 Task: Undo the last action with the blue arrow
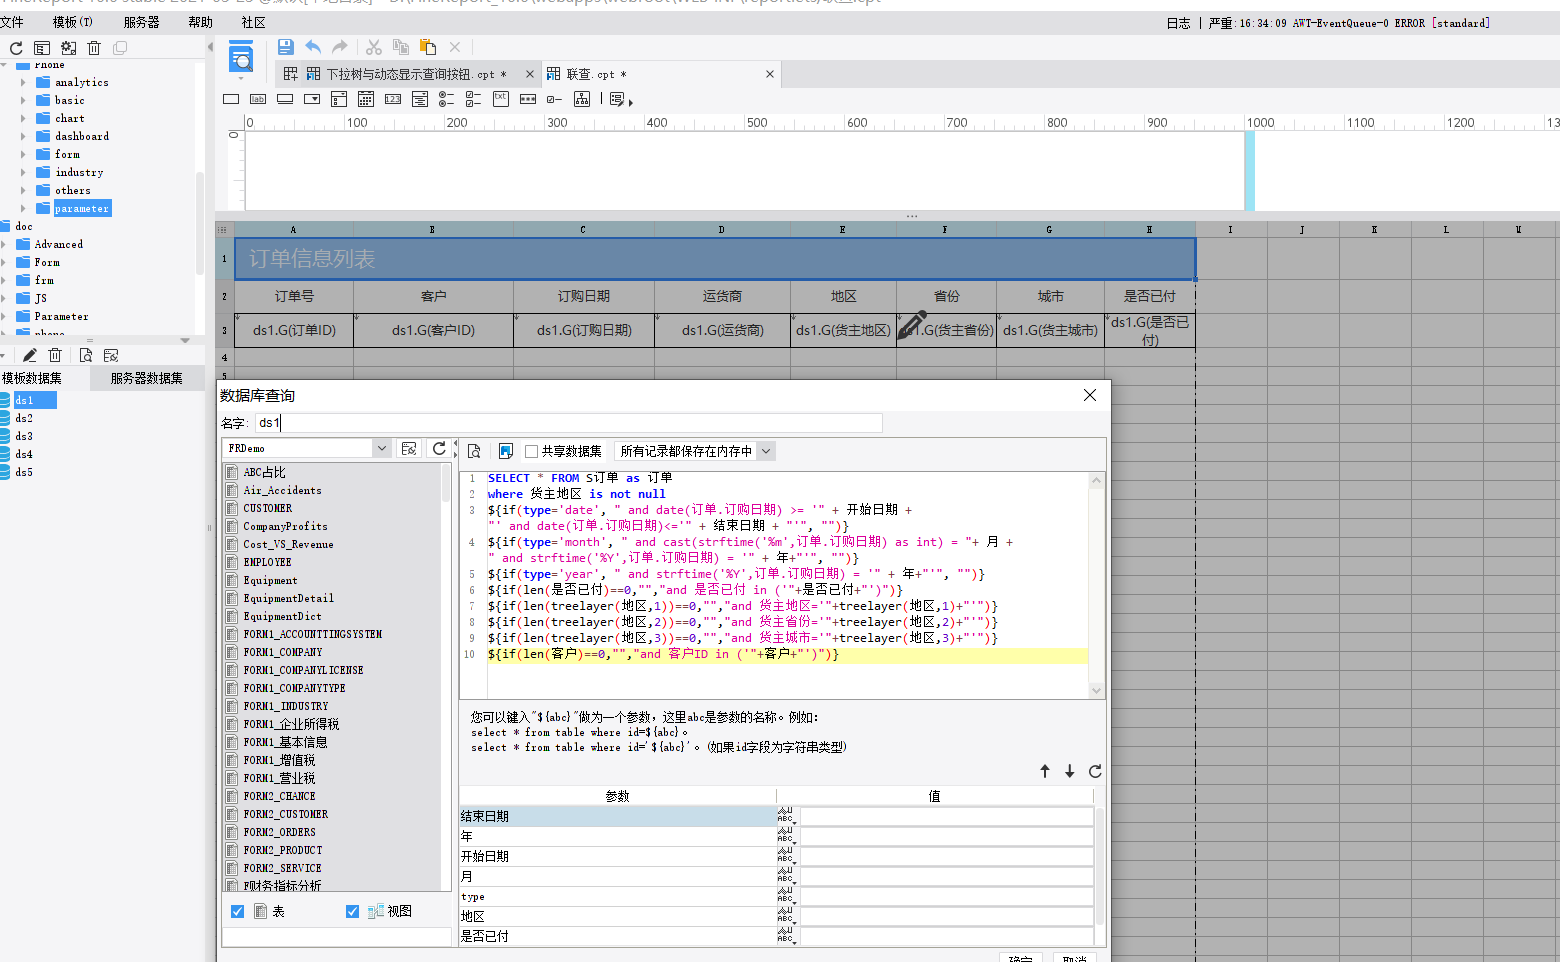click(313, 47)
